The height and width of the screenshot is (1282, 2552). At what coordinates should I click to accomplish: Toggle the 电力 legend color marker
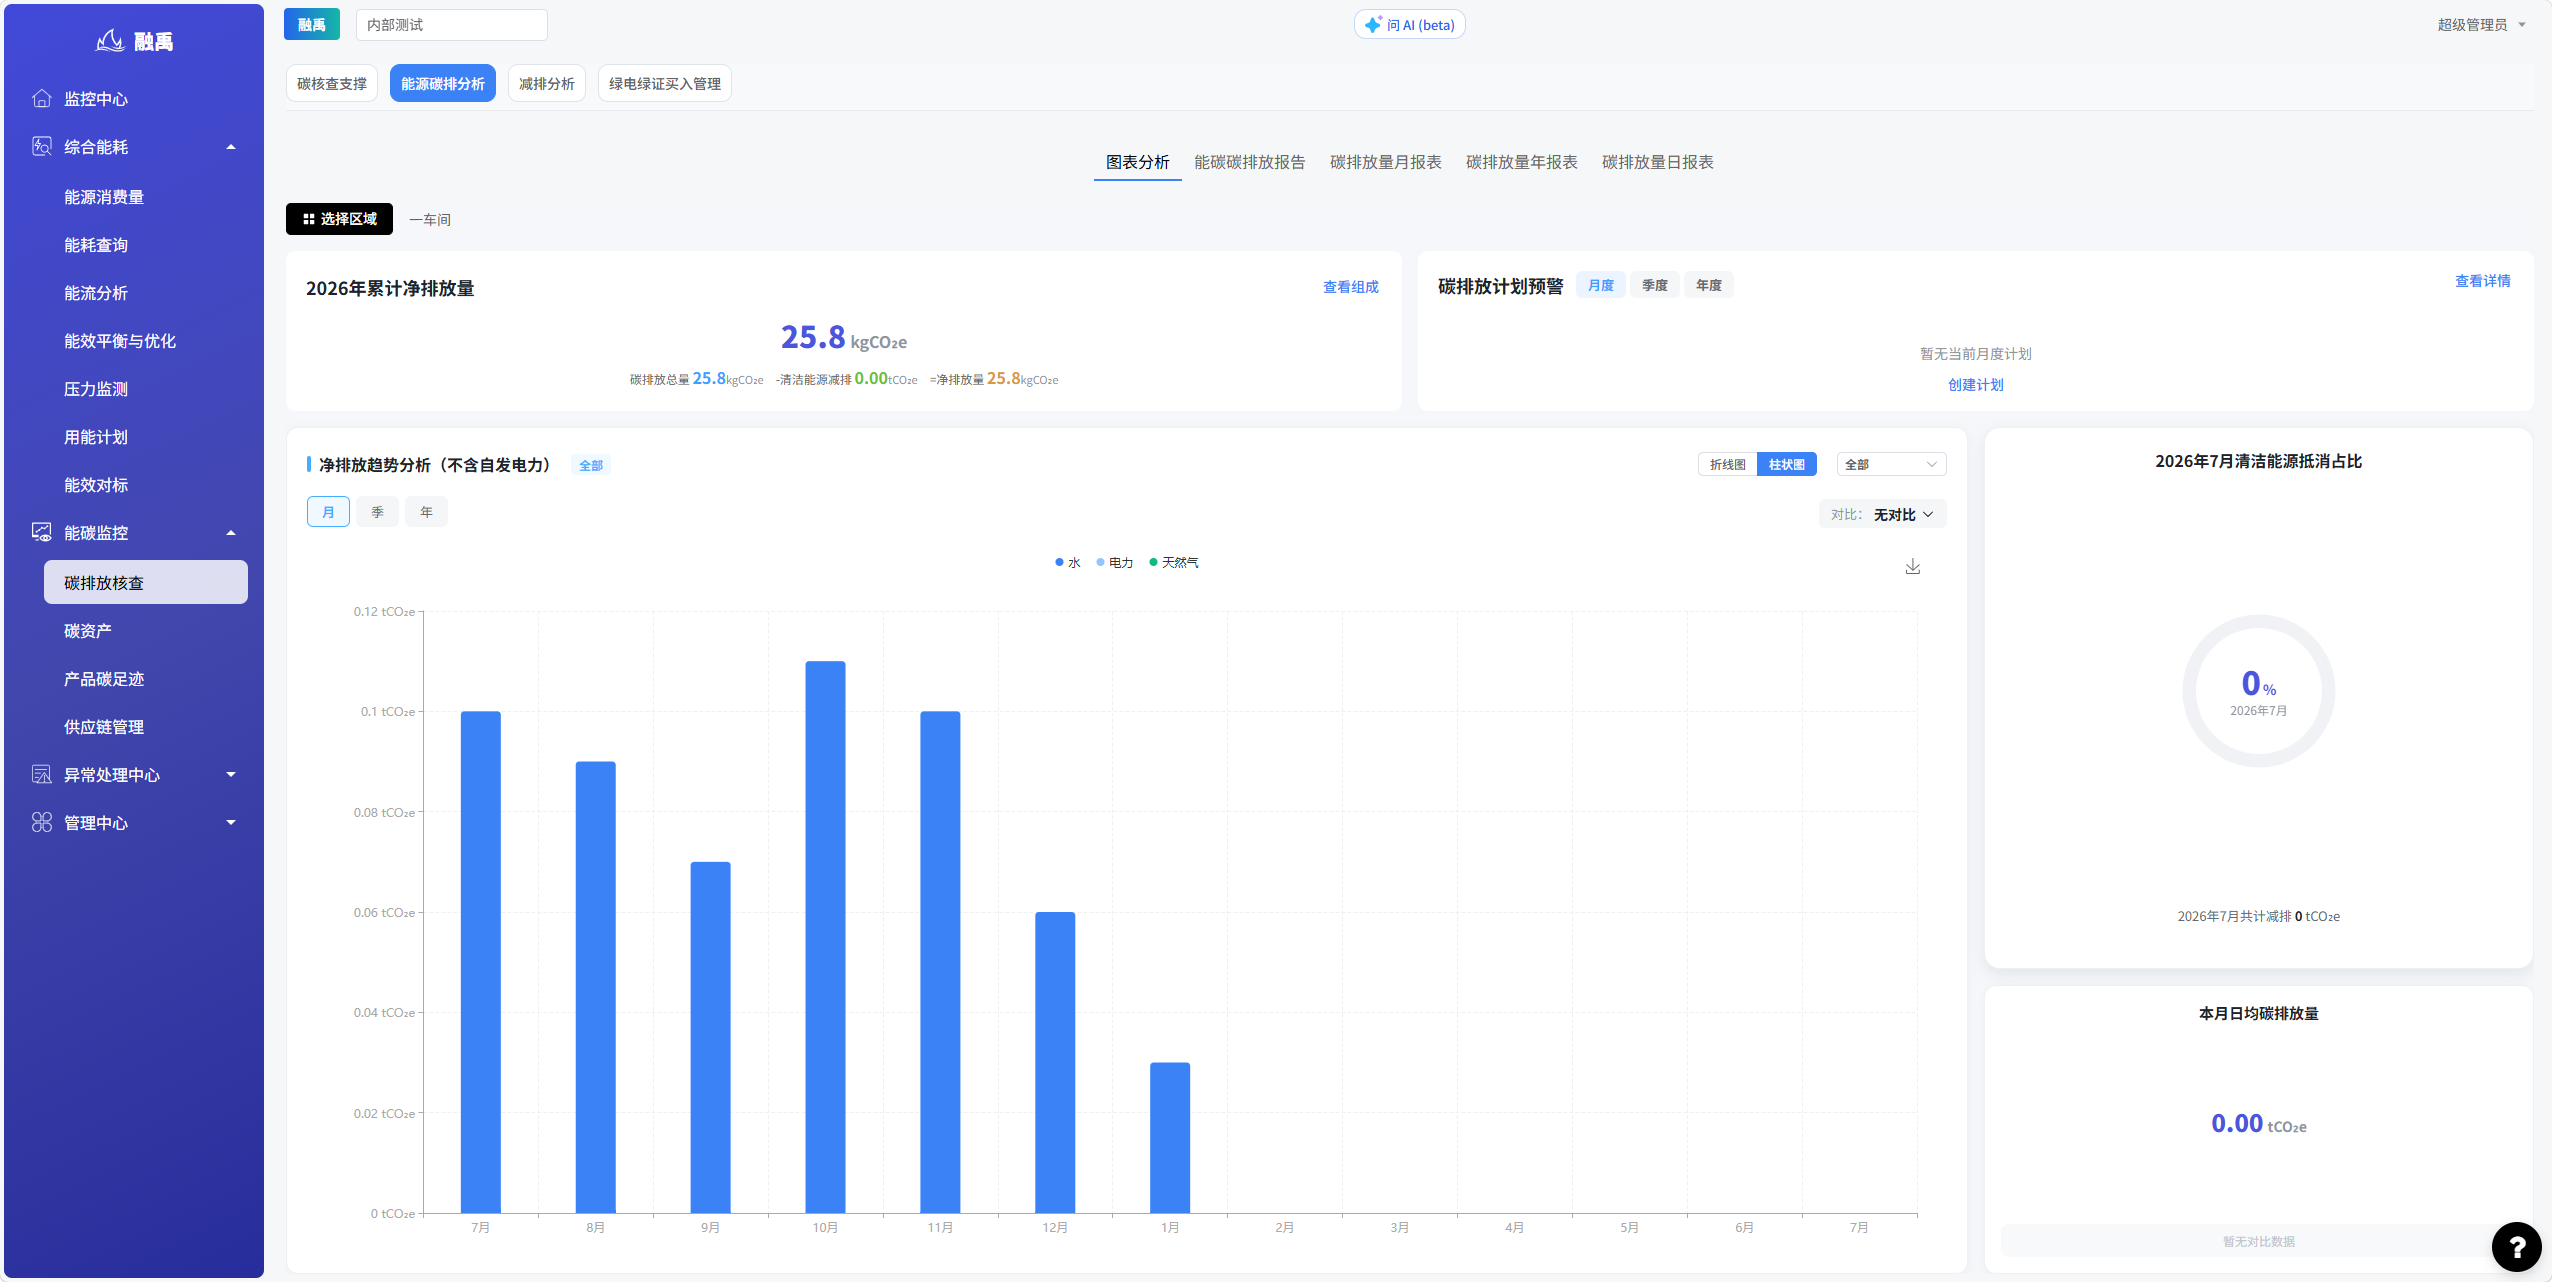pos(1100,563)
